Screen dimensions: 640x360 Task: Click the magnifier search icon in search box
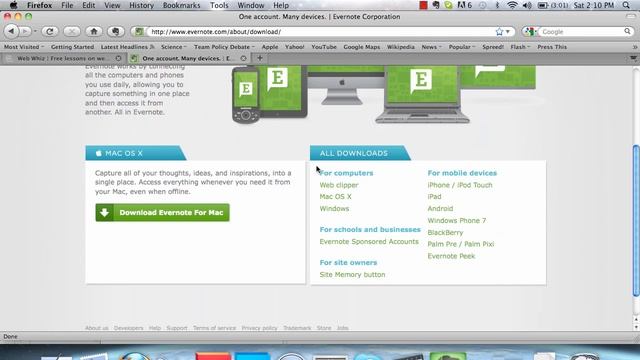pos(627,31)
